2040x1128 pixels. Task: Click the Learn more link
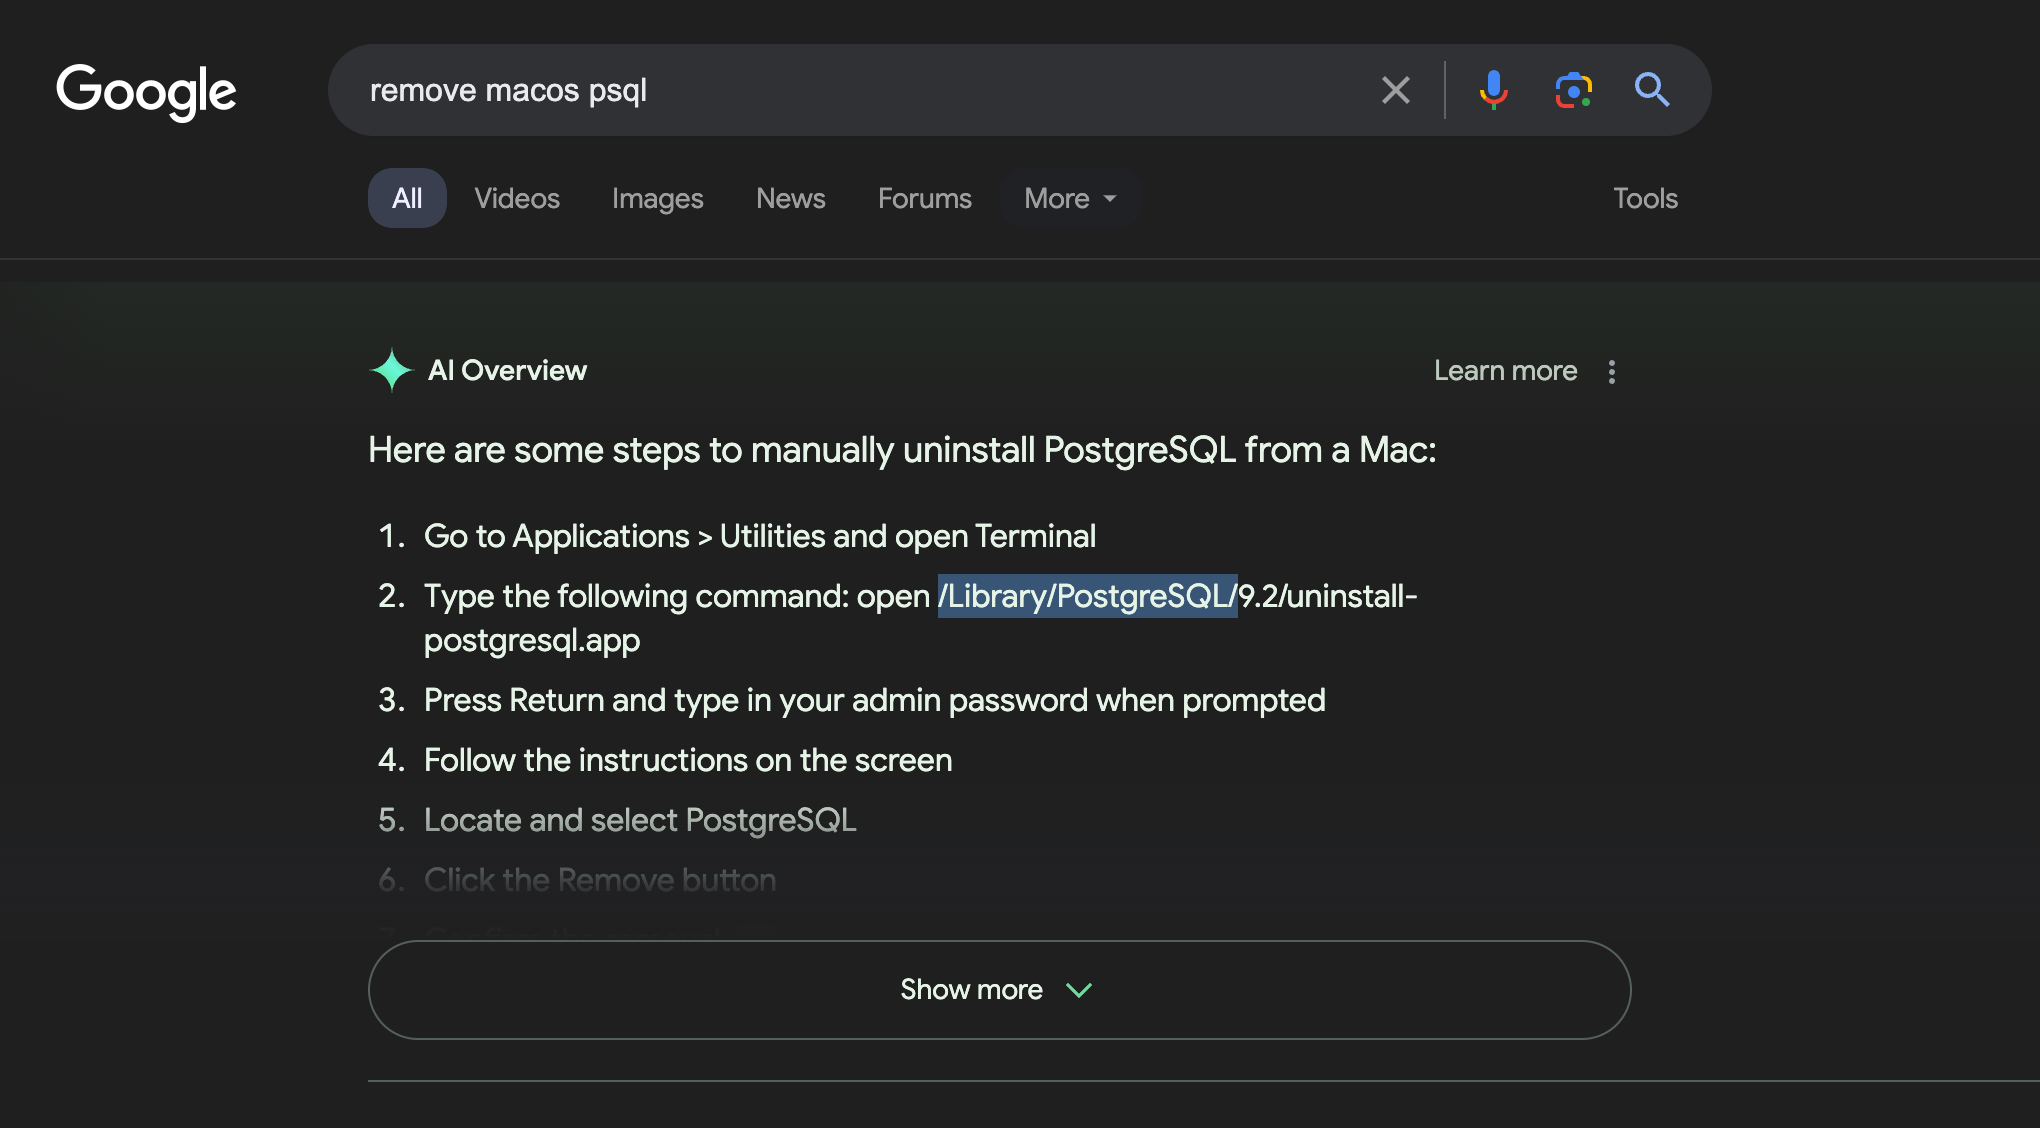tap(1505, 371)
